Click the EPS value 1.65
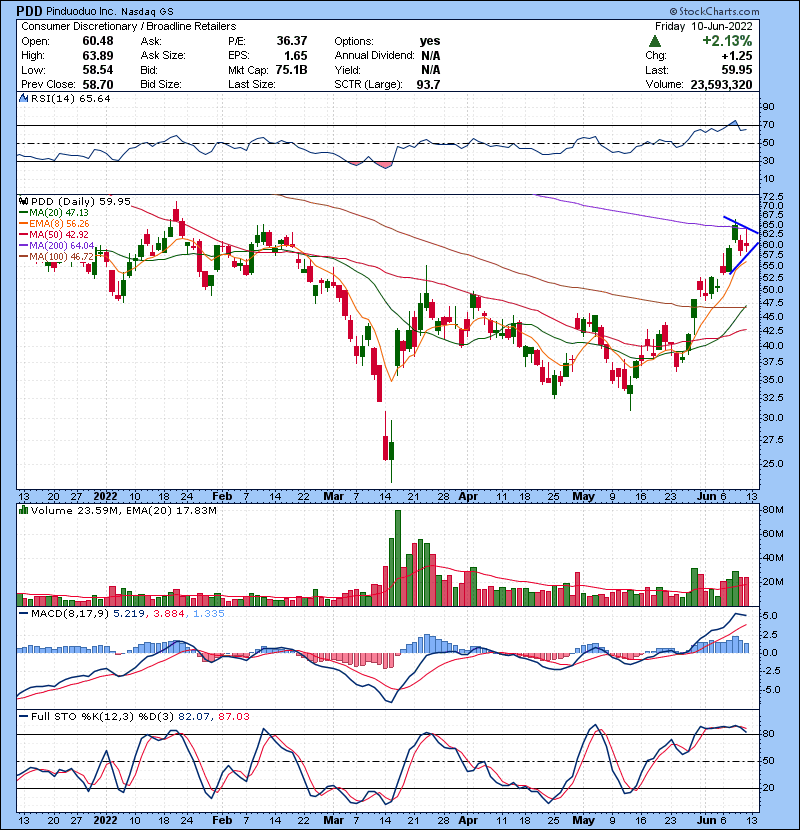The image size is (800, 830). tap(295, 56)
